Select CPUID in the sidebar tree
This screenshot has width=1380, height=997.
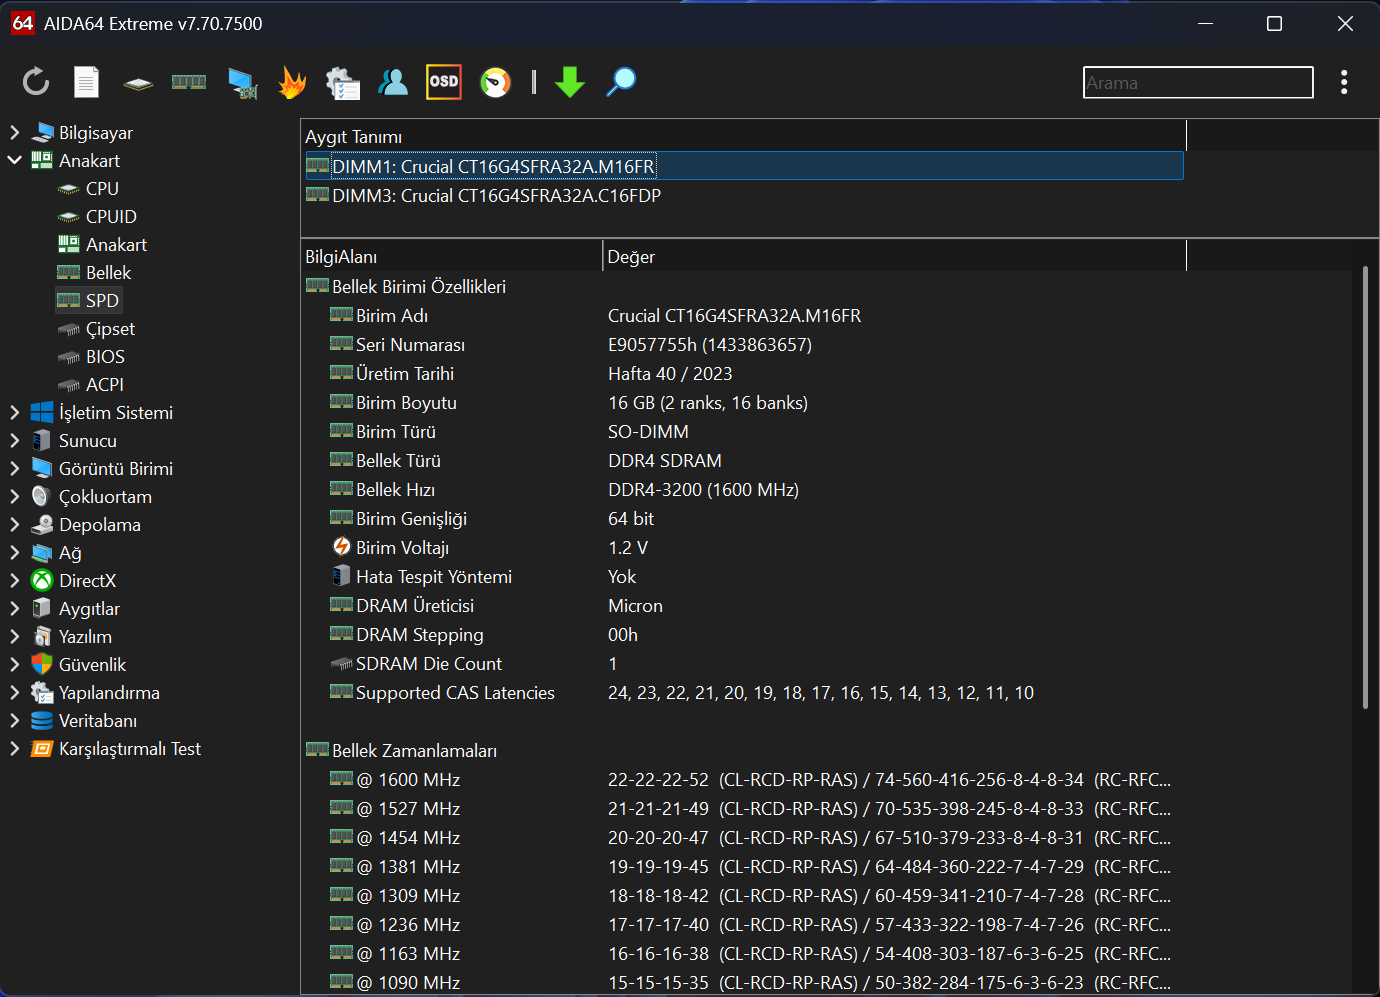[x=111, y=216]
